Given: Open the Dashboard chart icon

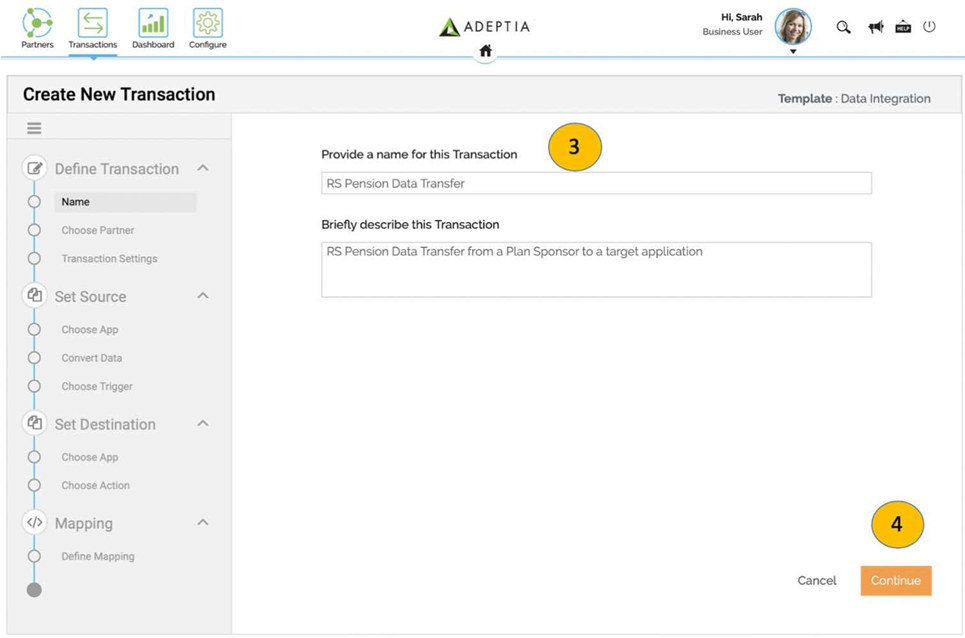Looking at the screenshot, I should pos(153,23).
